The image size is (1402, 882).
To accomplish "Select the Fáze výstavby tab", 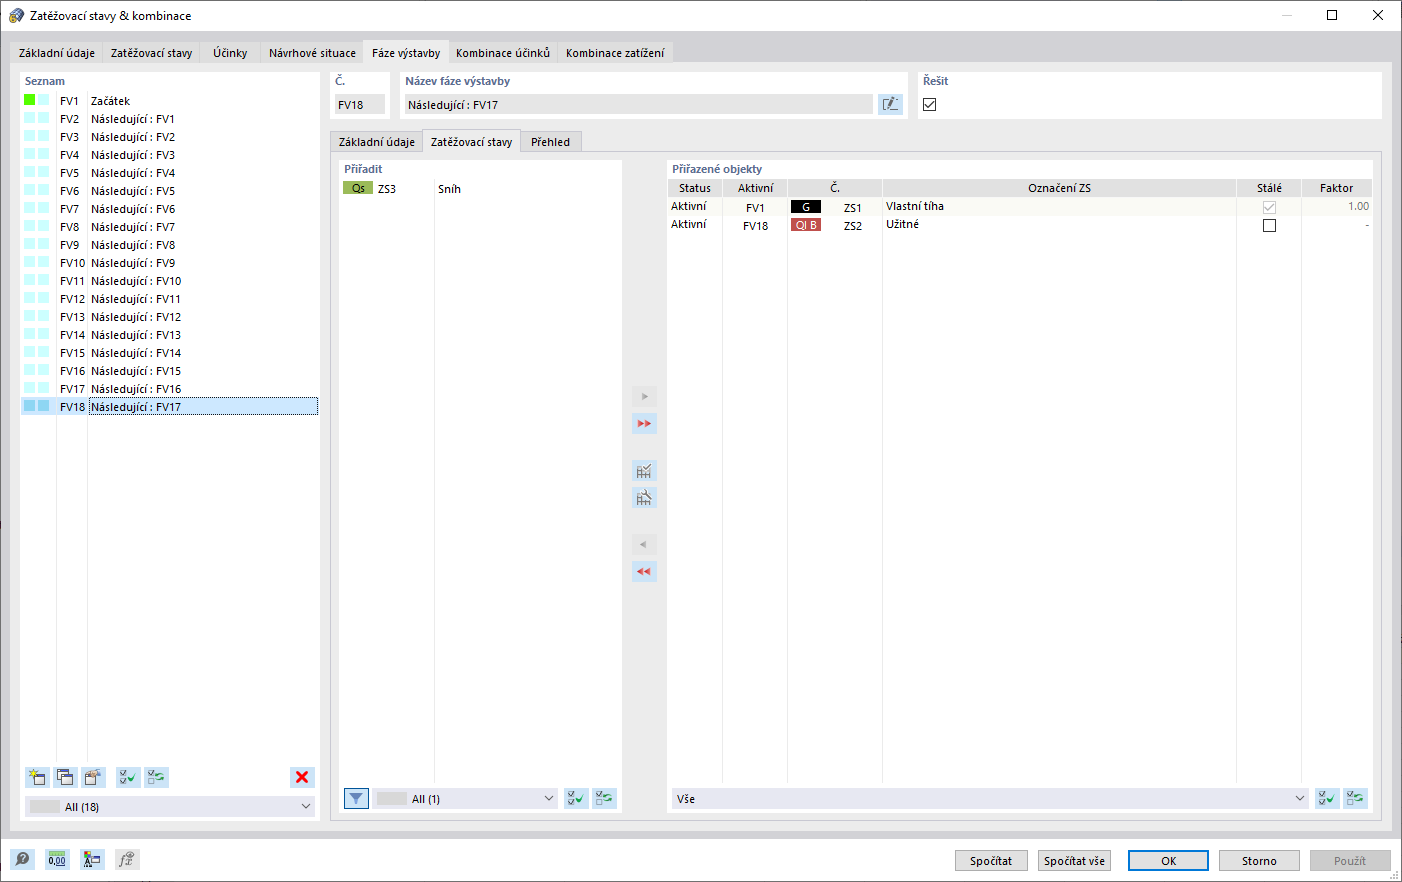I will pos(406,53).
